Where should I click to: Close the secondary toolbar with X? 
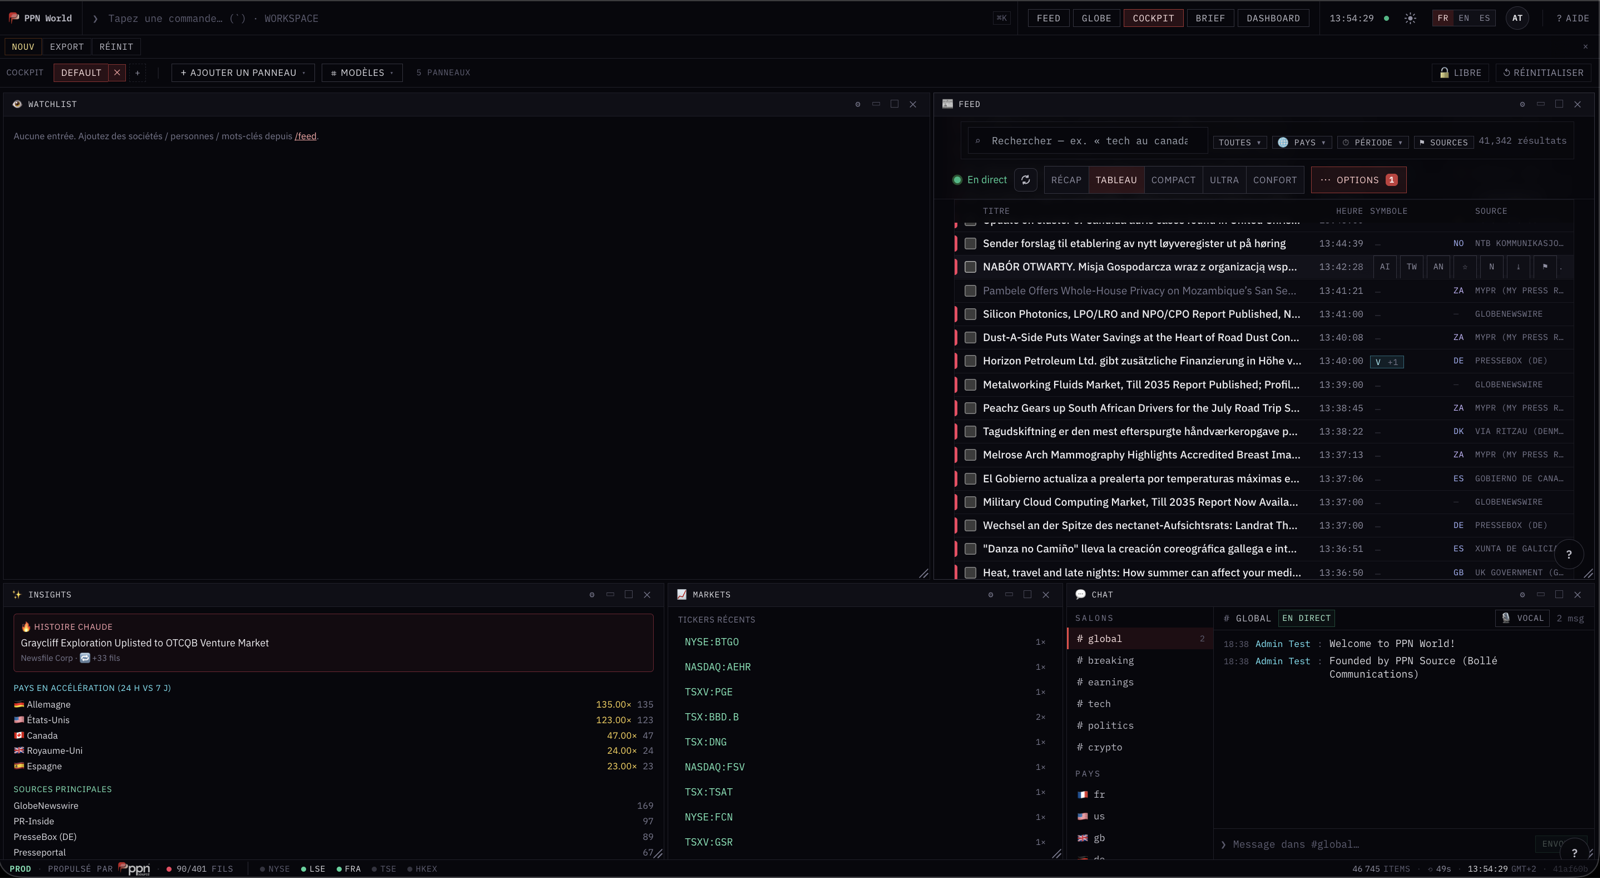(1585, 47)
